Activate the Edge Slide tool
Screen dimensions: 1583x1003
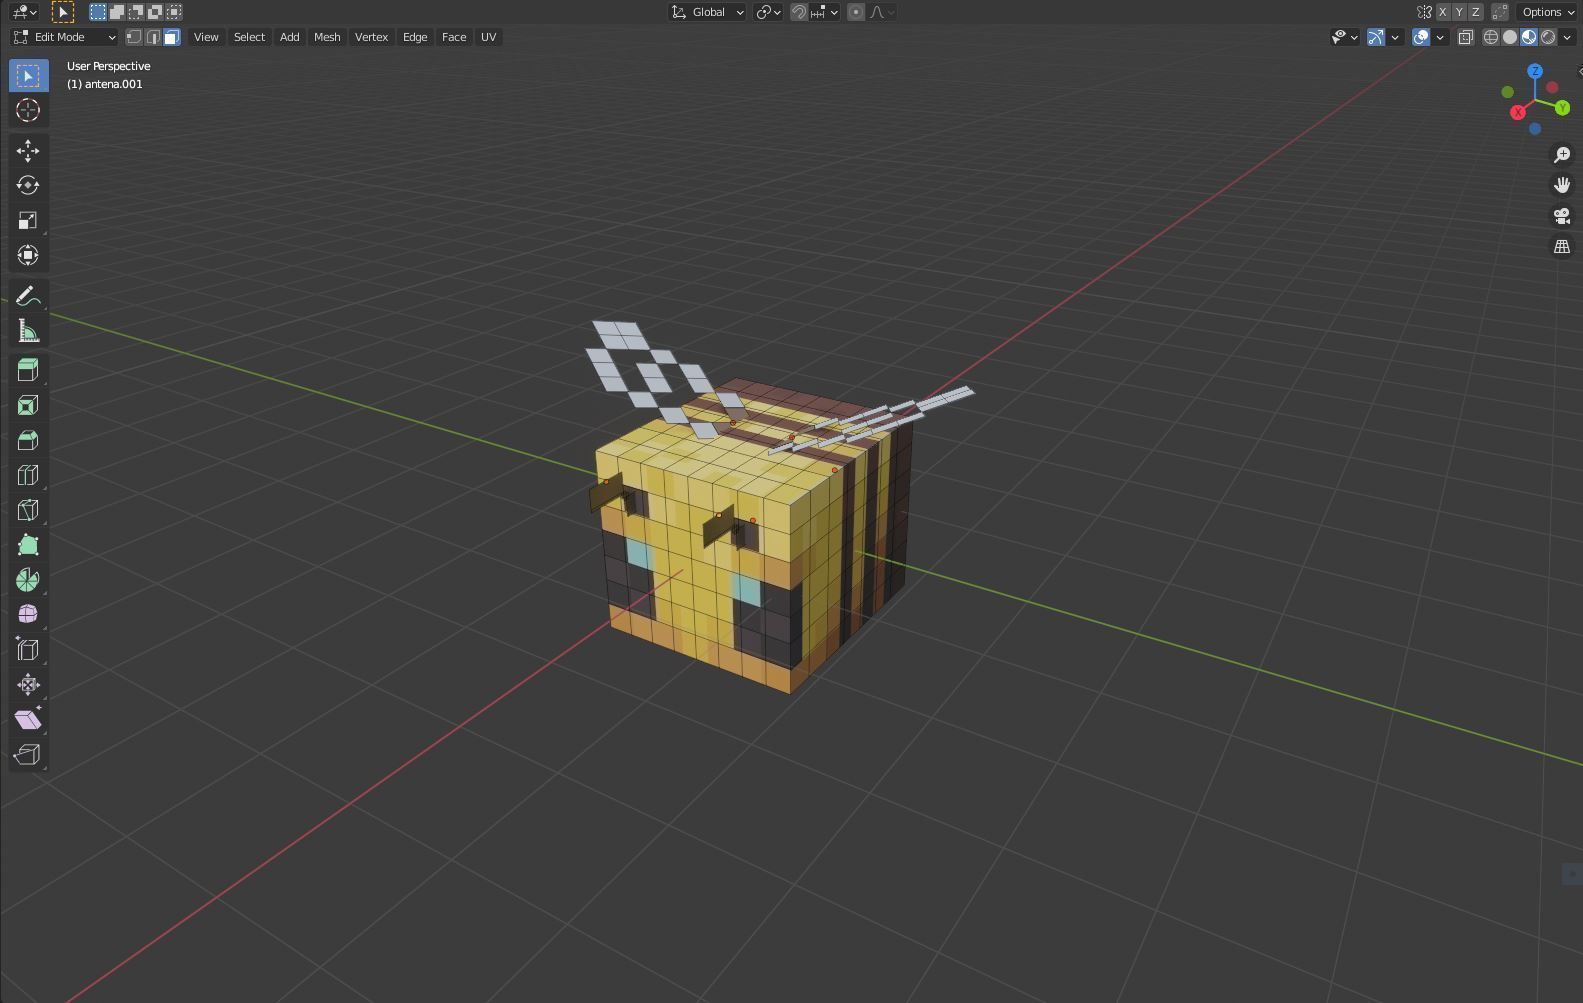coord(28,649)
